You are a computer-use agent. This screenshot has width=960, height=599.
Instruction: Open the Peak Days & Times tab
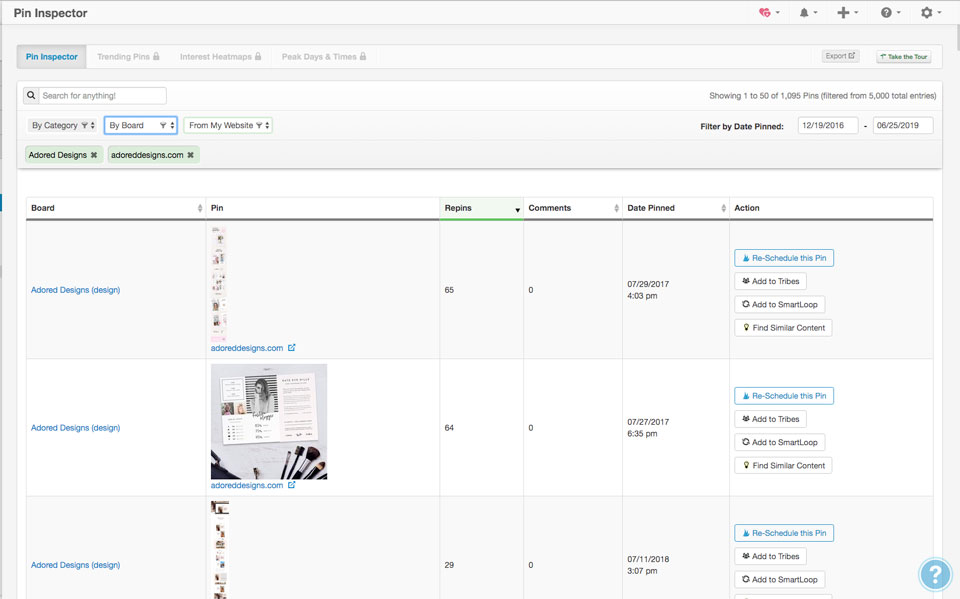323,57
